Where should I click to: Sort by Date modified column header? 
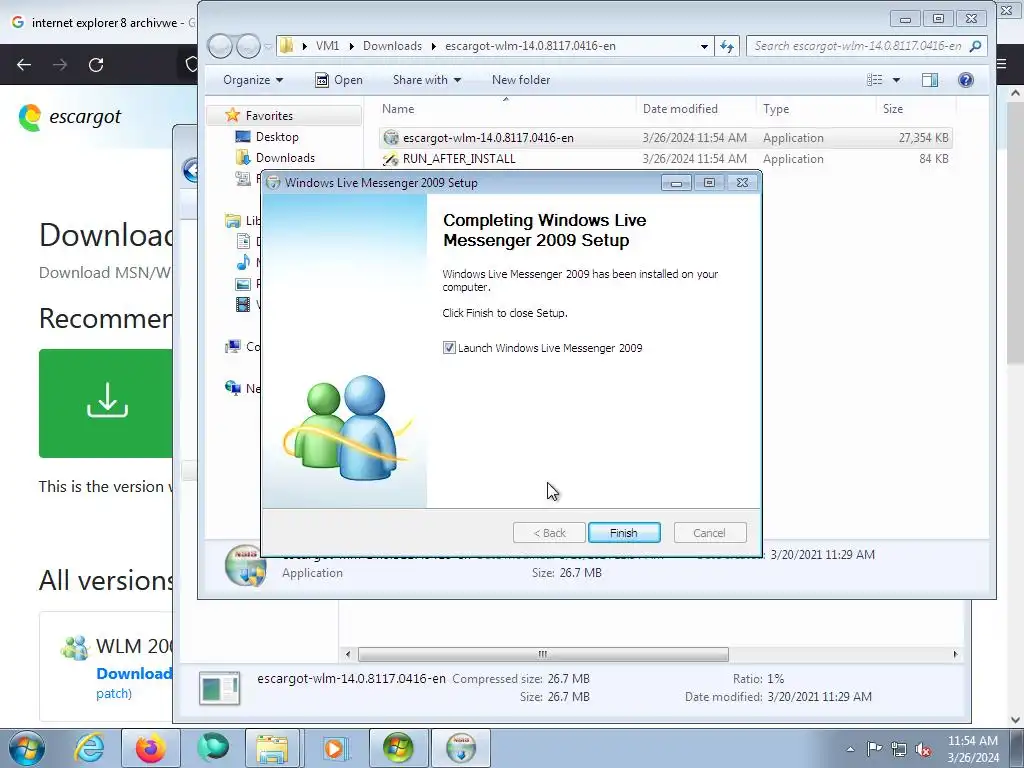(x=680, y=109)
